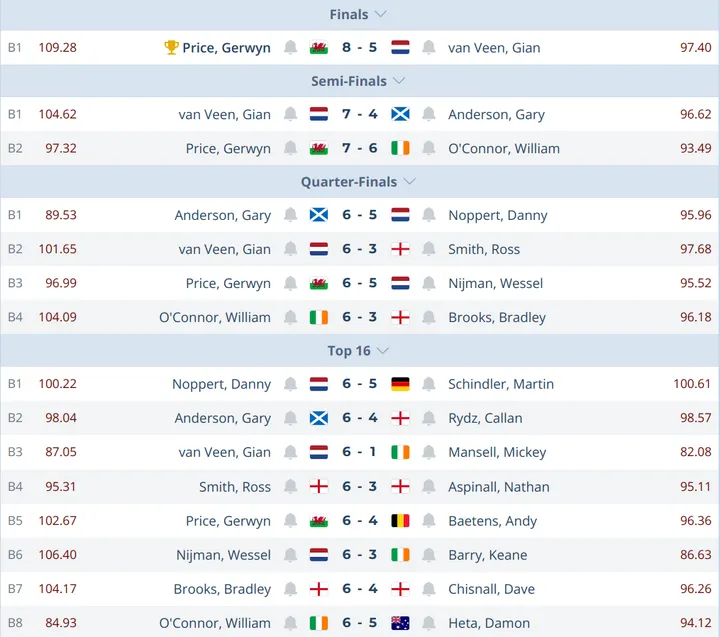This screenshot has height=637, width=720.
Task: Click the Irish flag beside Barry, Keane
Action: point(401,555)
